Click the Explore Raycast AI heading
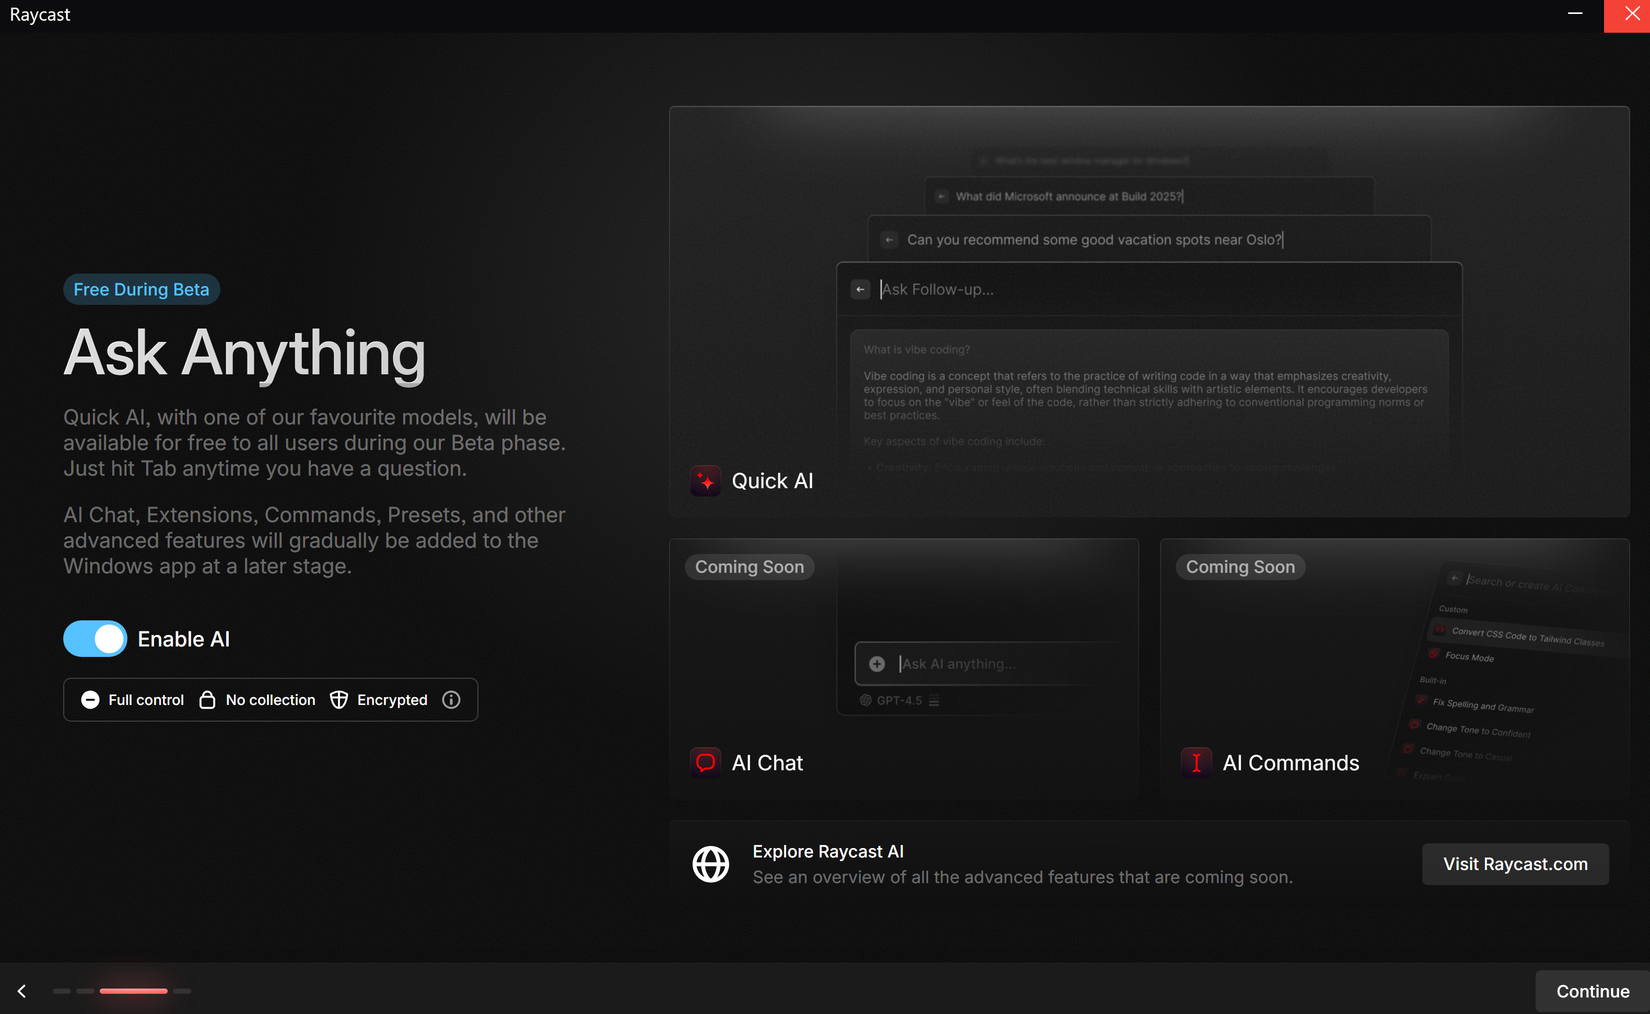The image size is (1650, 1014). (828, 851)
